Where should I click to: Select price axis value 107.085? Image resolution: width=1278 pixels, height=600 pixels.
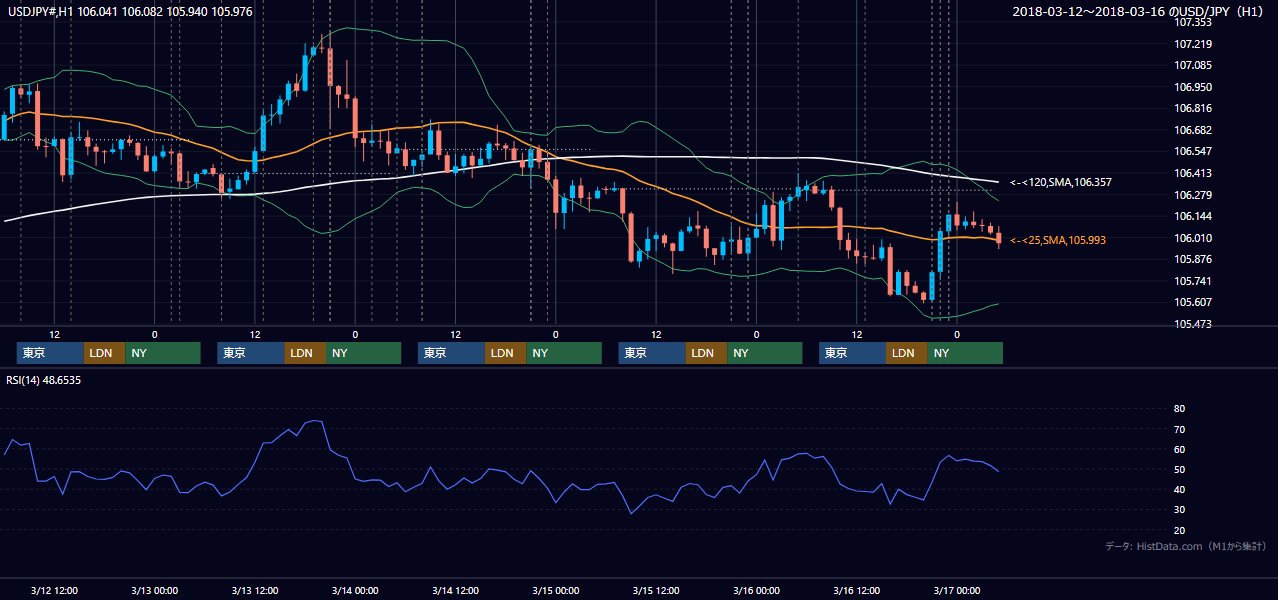(x=1193, y=65)
